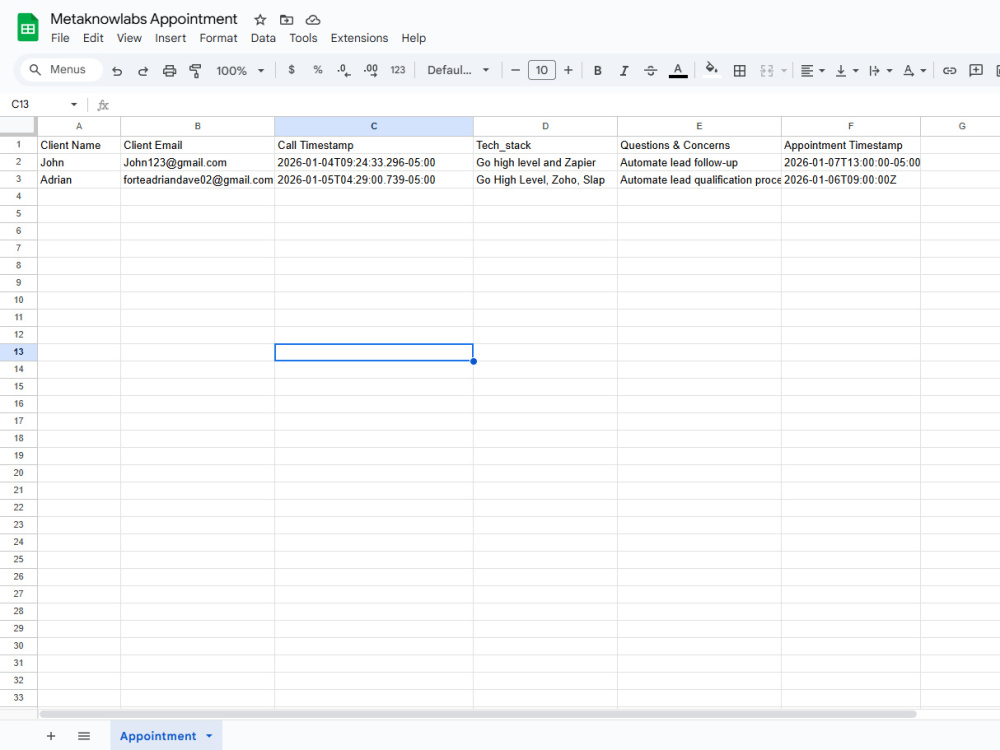This screenshot has height=750, width=1000.
Task: Switch to the Appointment sheet tab
Action: (158, 736)
